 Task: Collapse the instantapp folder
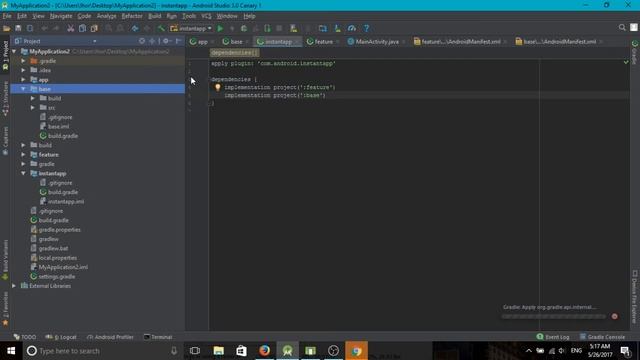(x=23, y=173)
